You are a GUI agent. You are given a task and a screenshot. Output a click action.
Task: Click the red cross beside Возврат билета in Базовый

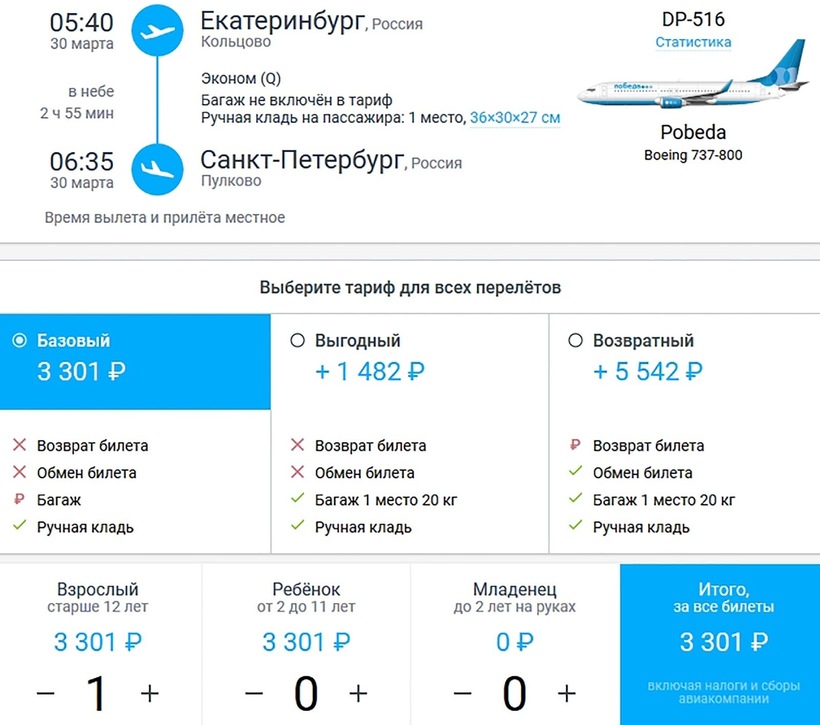pos(19,446)
